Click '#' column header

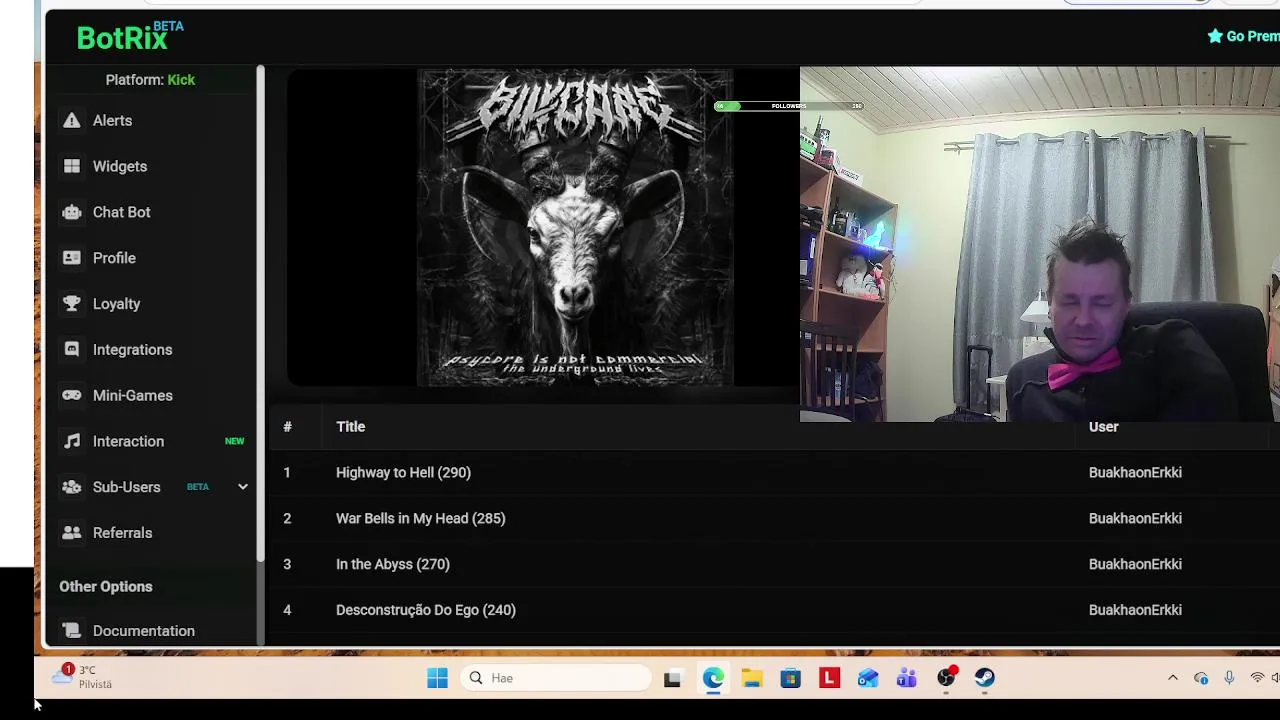(287, 427)
